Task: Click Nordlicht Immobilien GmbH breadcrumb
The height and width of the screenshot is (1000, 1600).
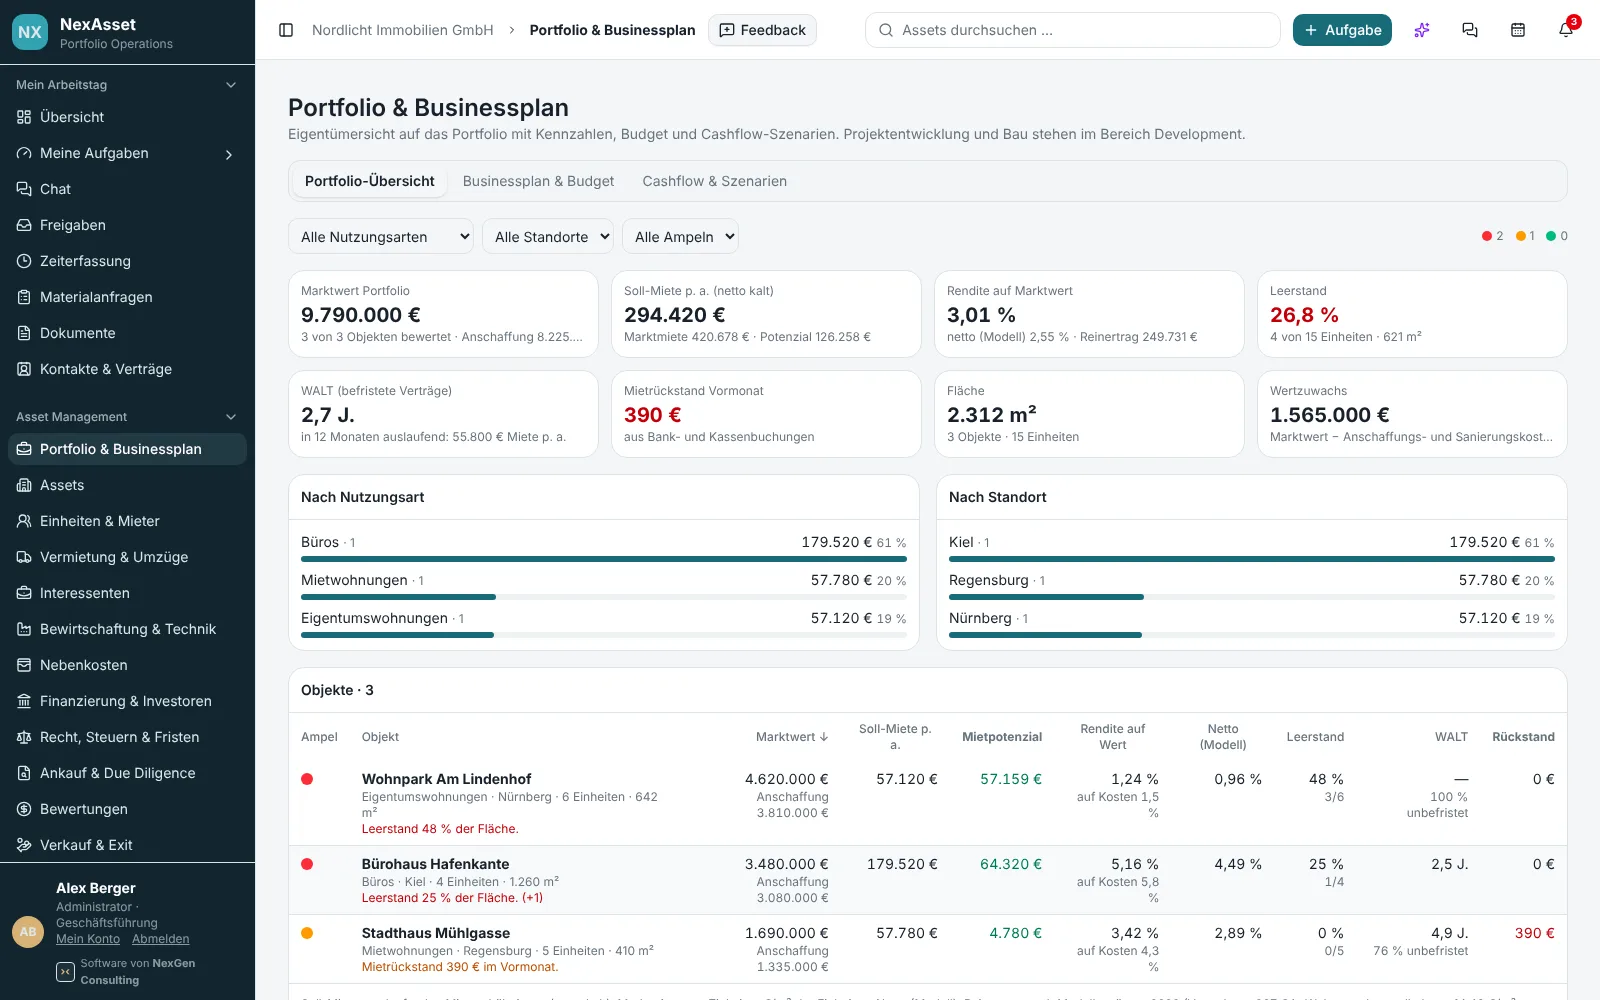Action: 403,30
